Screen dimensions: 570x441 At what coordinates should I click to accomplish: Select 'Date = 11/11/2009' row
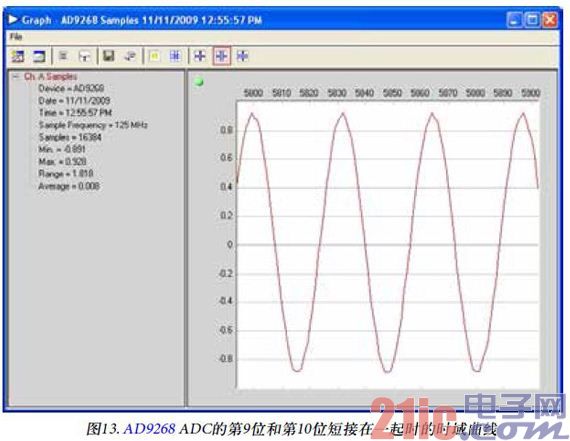pos(74,101)
